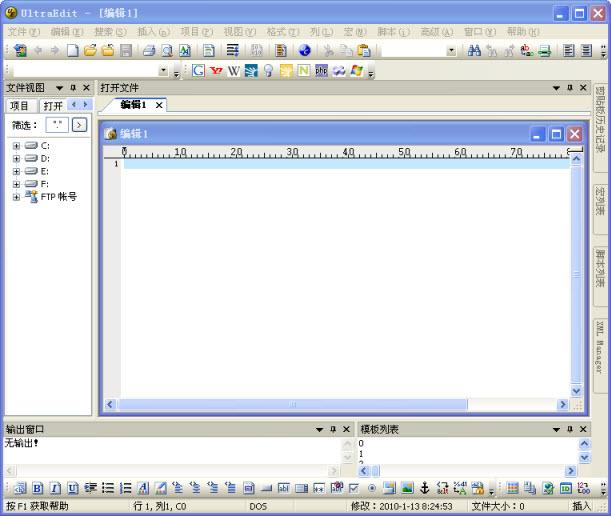Open the 高级 menu
Image resolution: width=611 pixels, height=516 pixels.
[436, 32]
